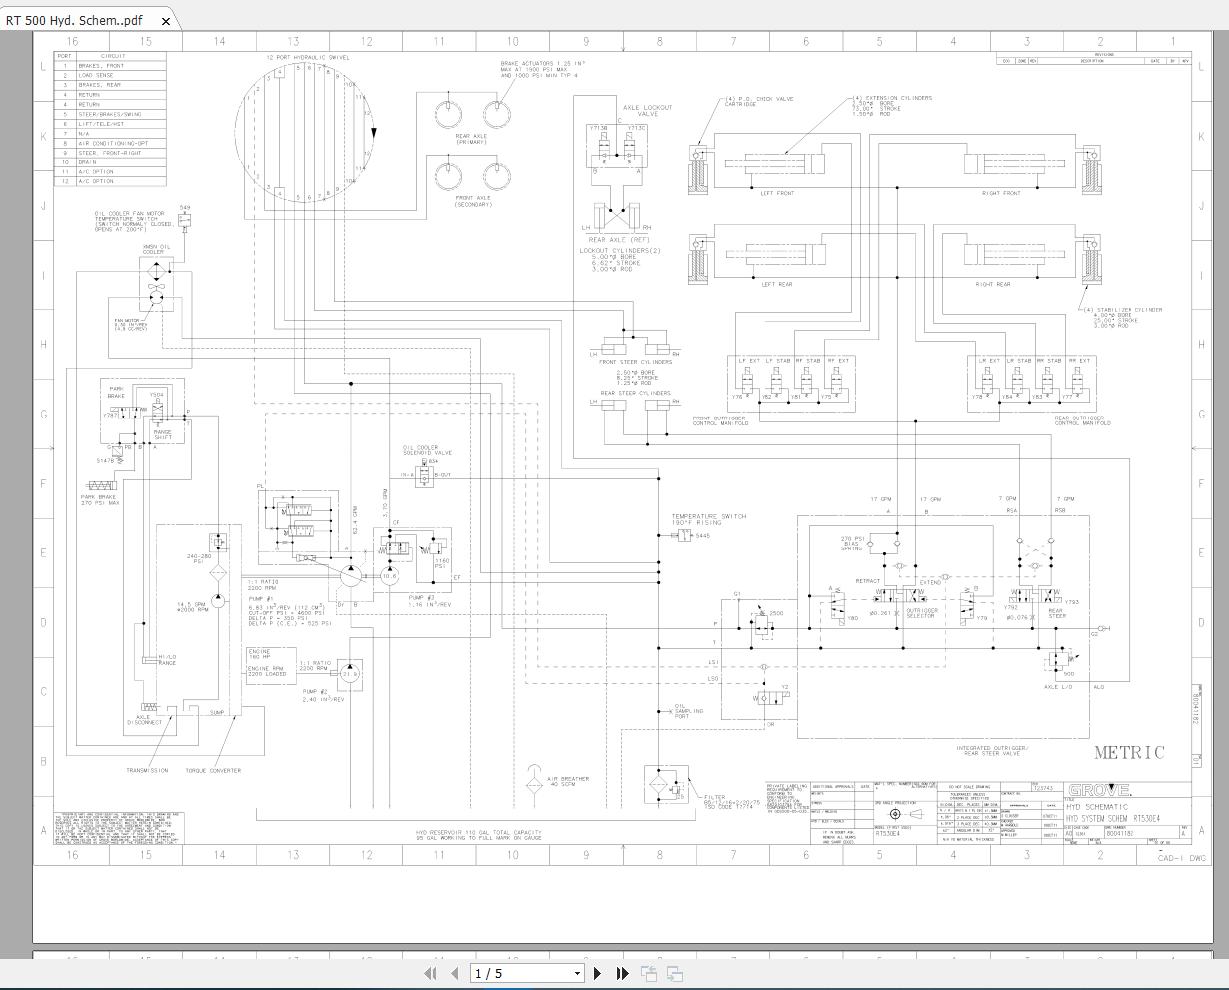Click the next view icon
Screen dimensions: 1229x990
click(x=675, y=973)
